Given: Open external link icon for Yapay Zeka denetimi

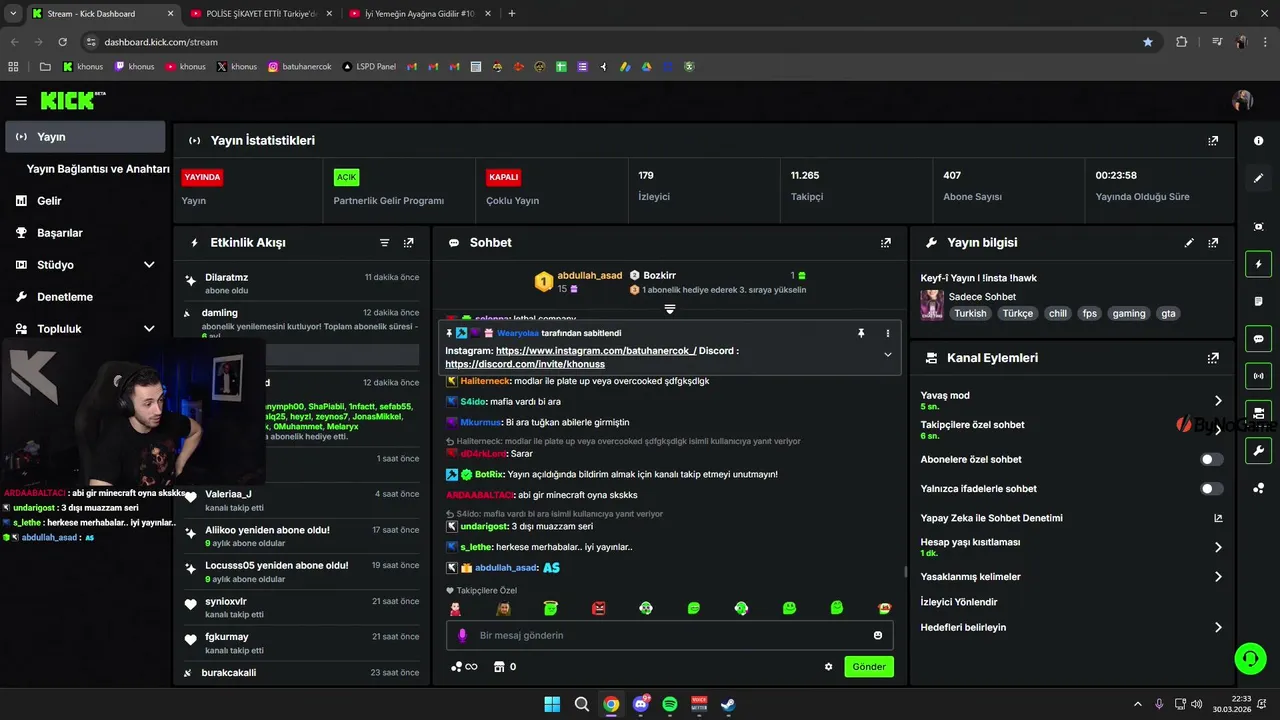Looking at the screenshot, I should 1218,518.
